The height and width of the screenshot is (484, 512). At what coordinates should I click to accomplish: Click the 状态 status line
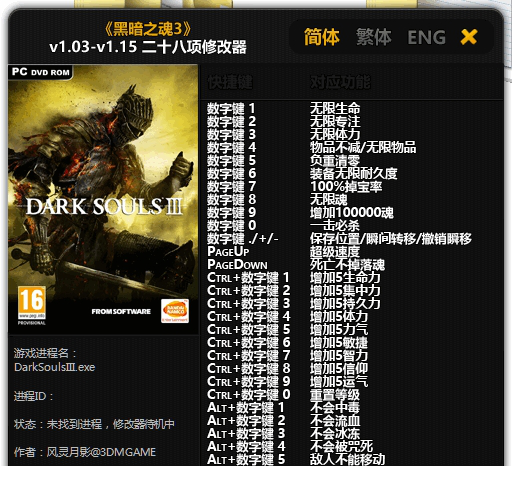tap(94, 424)
